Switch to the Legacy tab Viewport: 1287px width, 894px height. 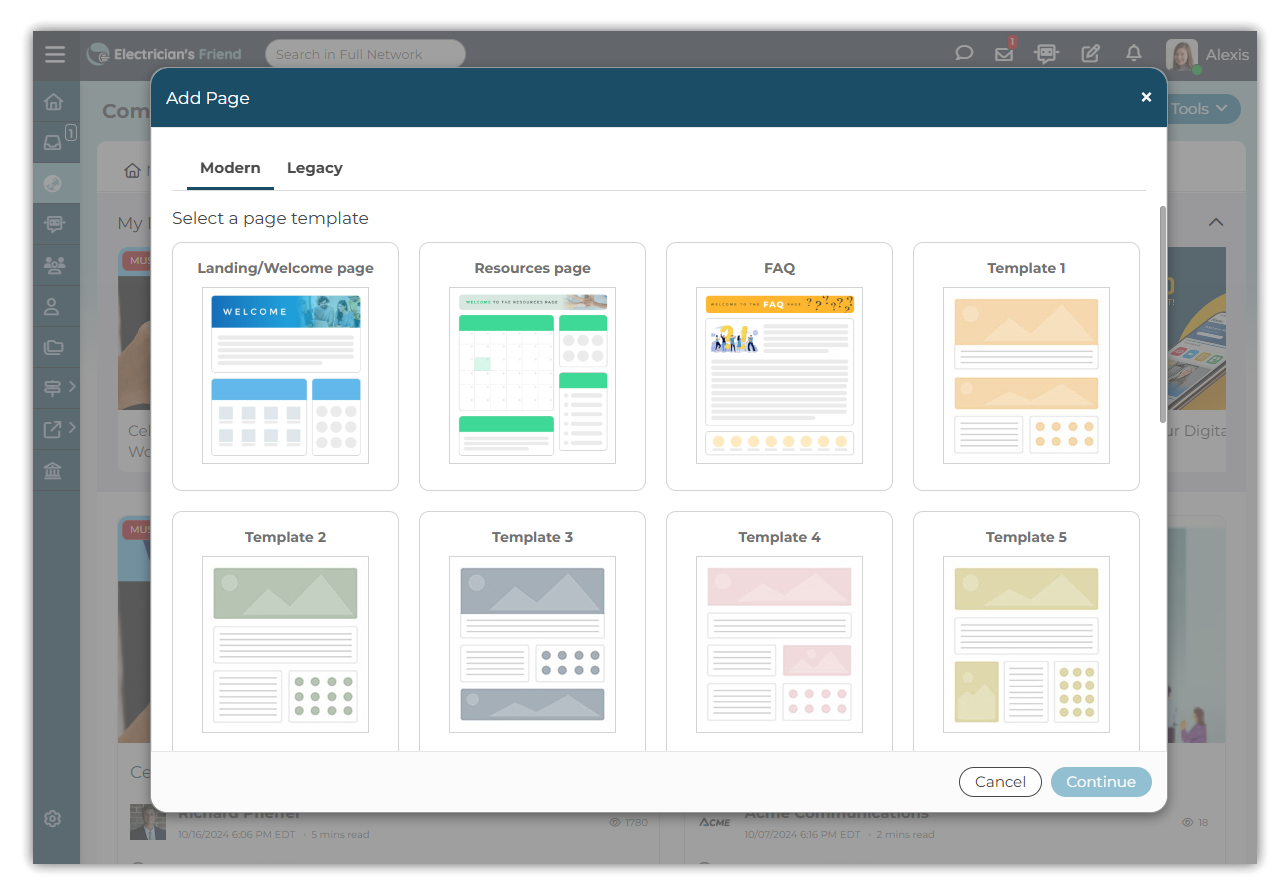point(314,168)
